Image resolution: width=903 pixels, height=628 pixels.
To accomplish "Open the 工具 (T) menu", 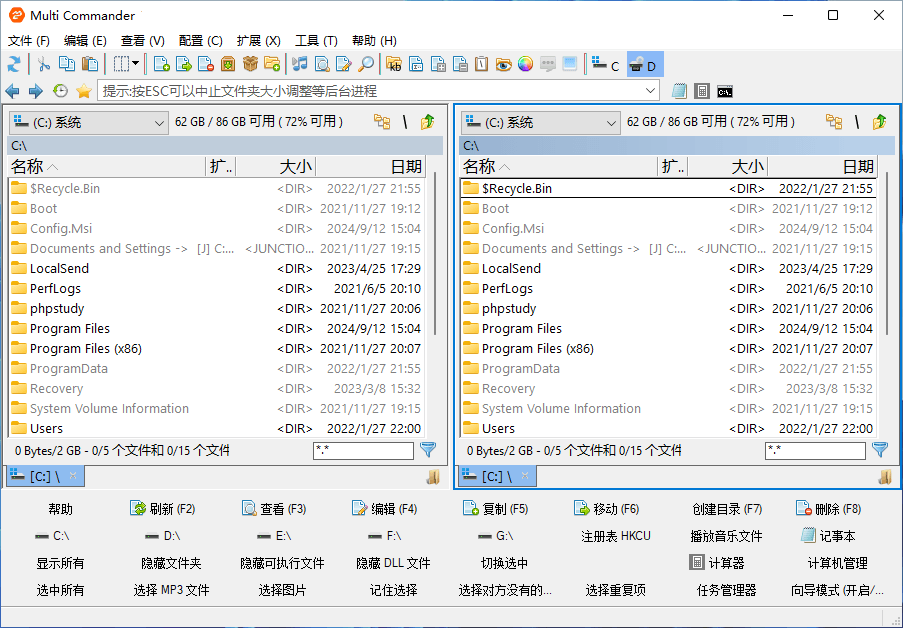I will [x=316, y=41].
